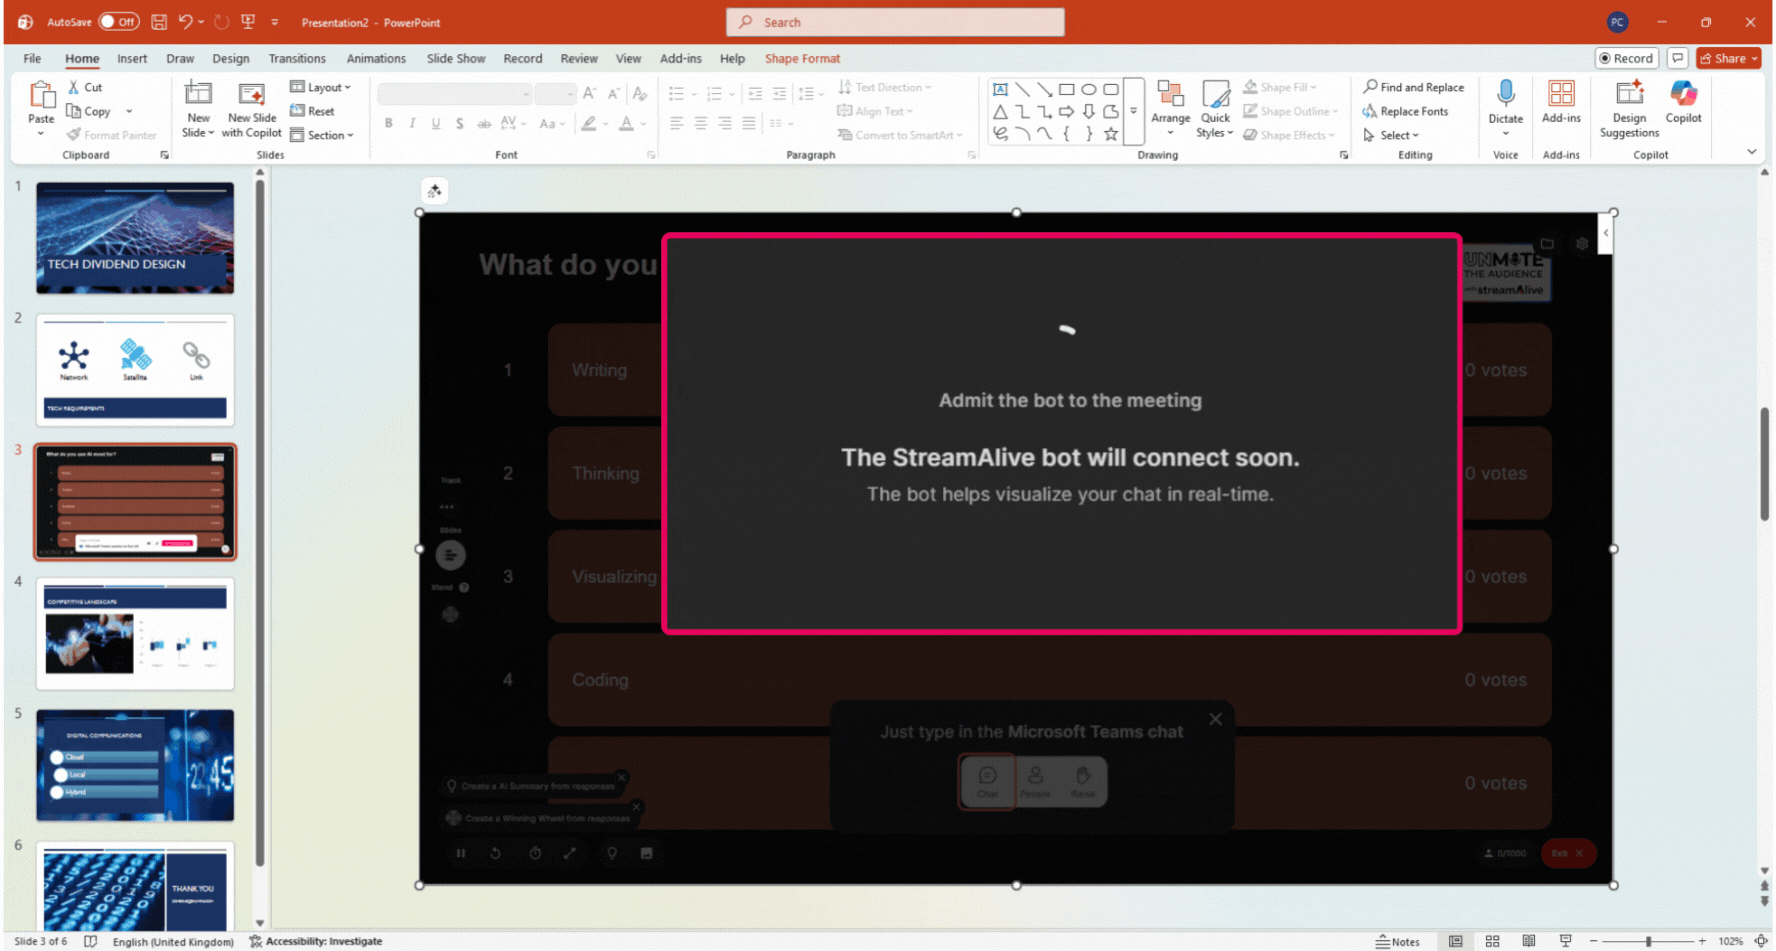
Task: Select the oval shape in gallery
Action: pyautogui.click(x=1089, y=89)
